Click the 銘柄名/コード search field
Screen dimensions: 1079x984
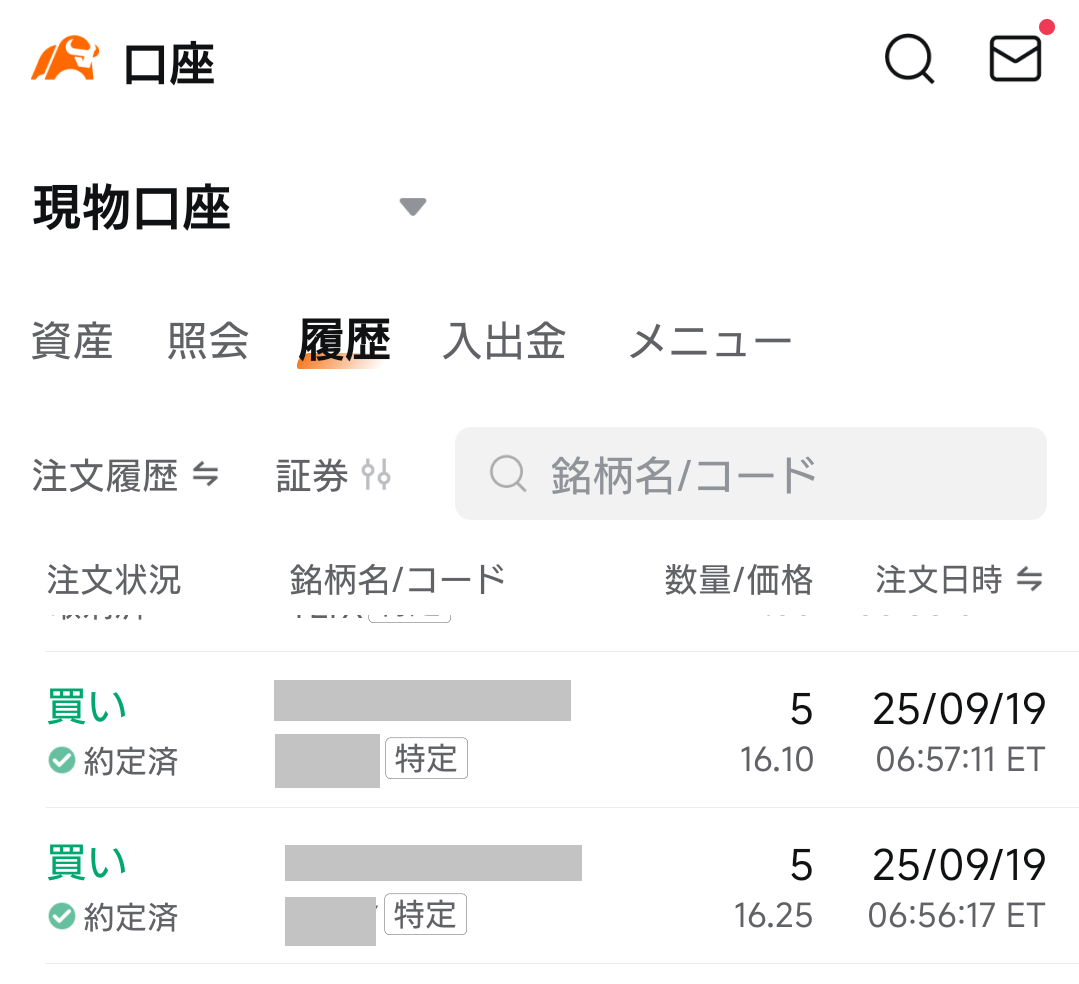click(750, 474)
